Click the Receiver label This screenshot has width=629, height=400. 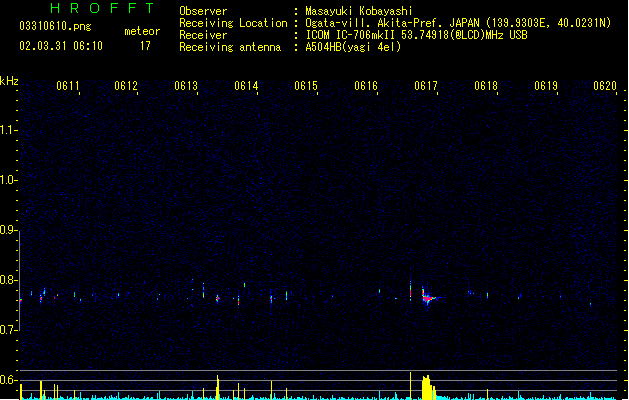pyautogui.click(x=203, y=35)
